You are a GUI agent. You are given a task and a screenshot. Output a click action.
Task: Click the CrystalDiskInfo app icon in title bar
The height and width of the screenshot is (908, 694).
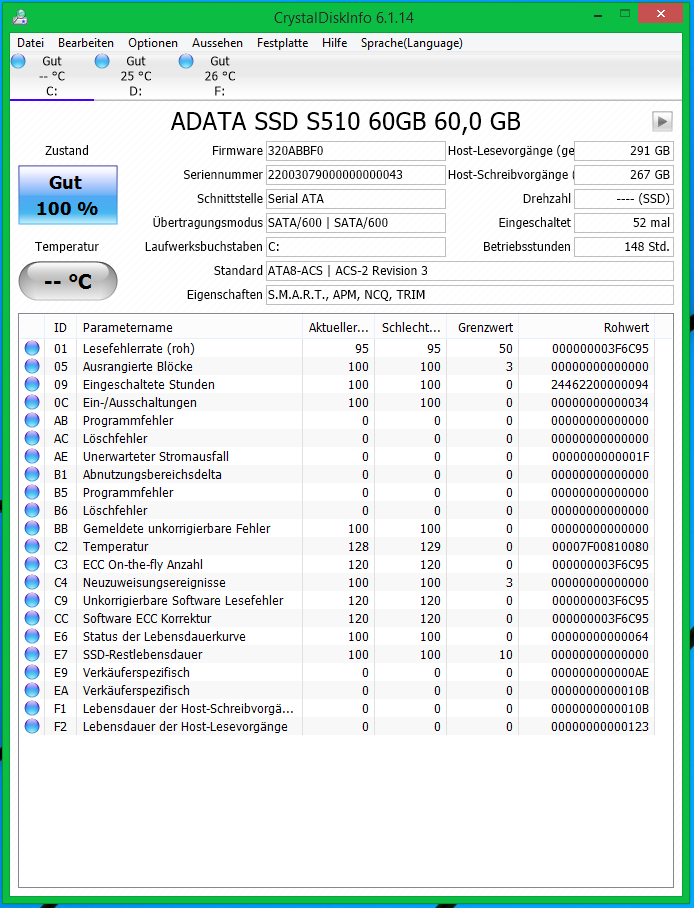(20, 17)
